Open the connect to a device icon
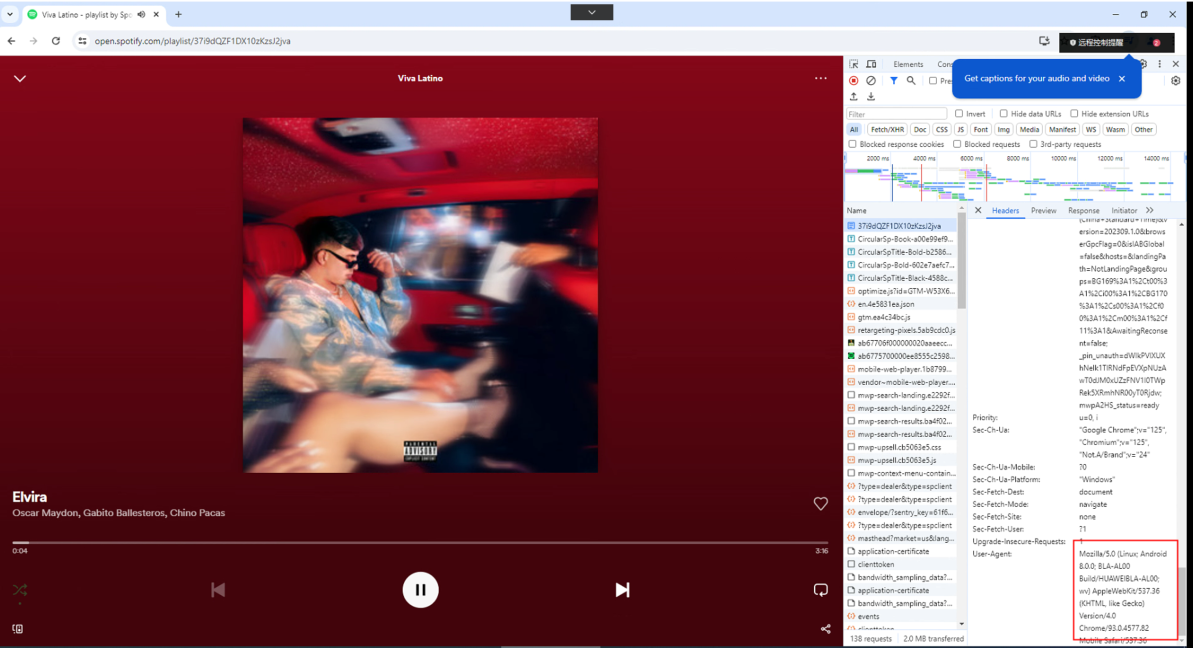Viewport: 1193px width, 648px height. point(17,629)
